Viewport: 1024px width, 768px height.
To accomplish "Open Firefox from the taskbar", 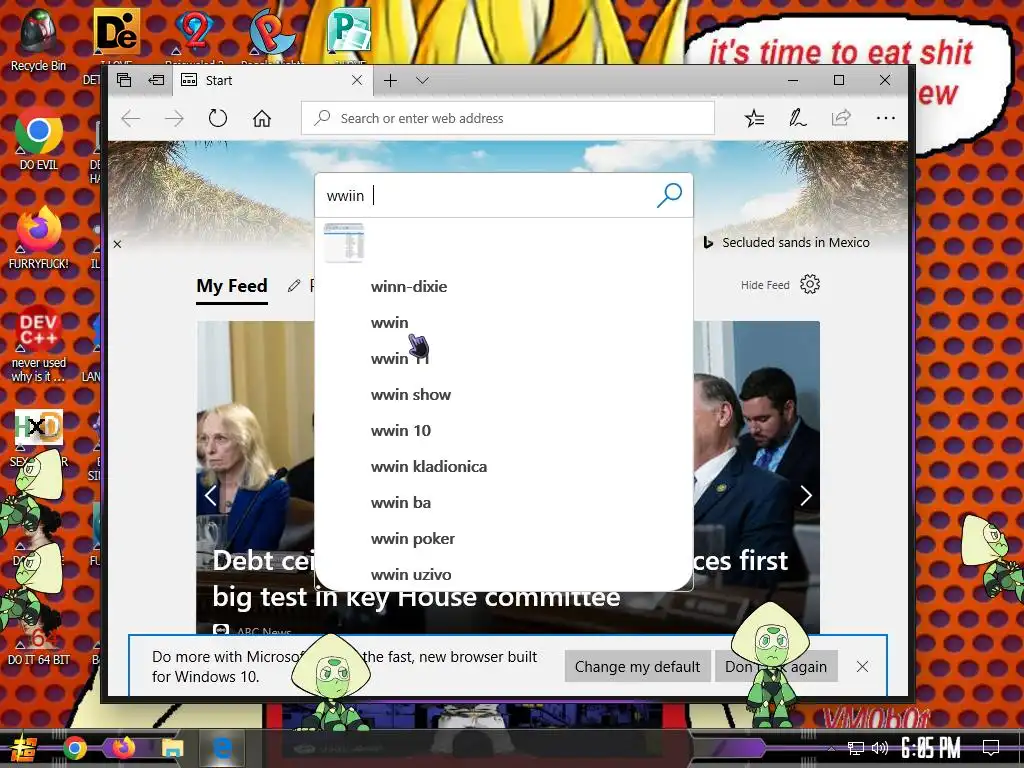I will click(x=123, y=748).
